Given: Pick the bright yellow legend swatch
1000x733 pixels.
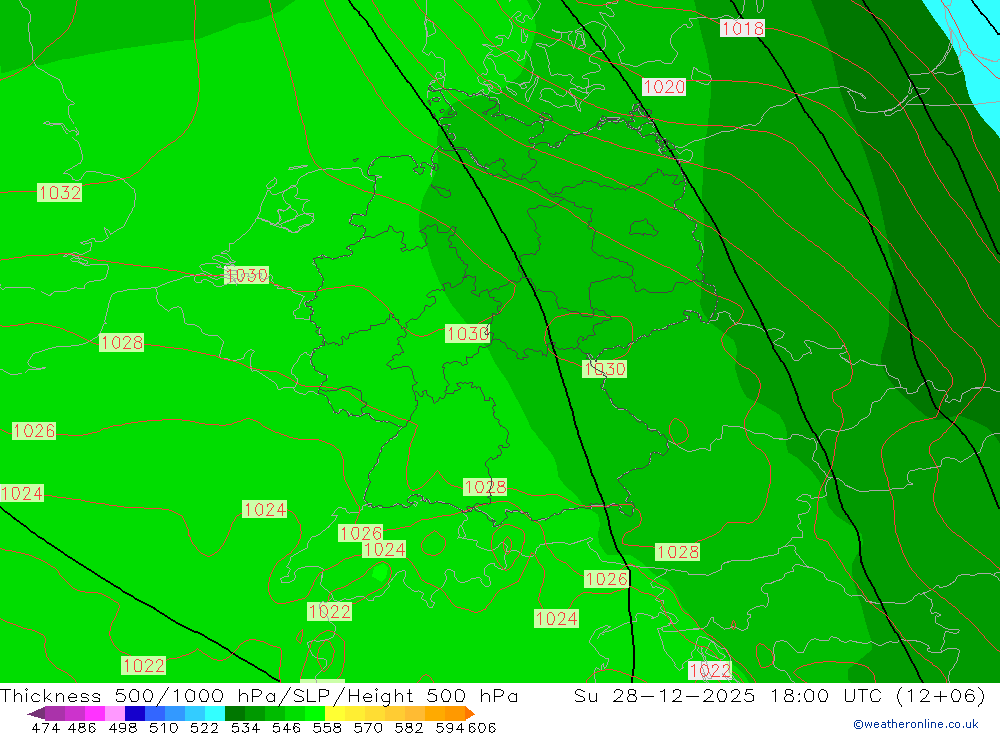Looking at the screenshot, I should tap(335, 713).
